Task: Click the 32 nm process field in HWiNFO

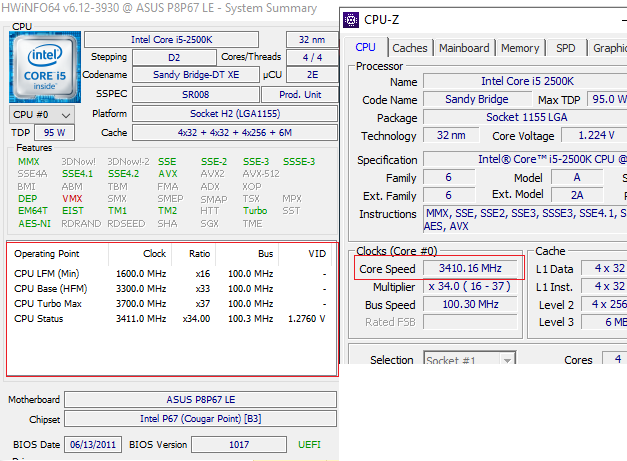Action: click(312, 40)
